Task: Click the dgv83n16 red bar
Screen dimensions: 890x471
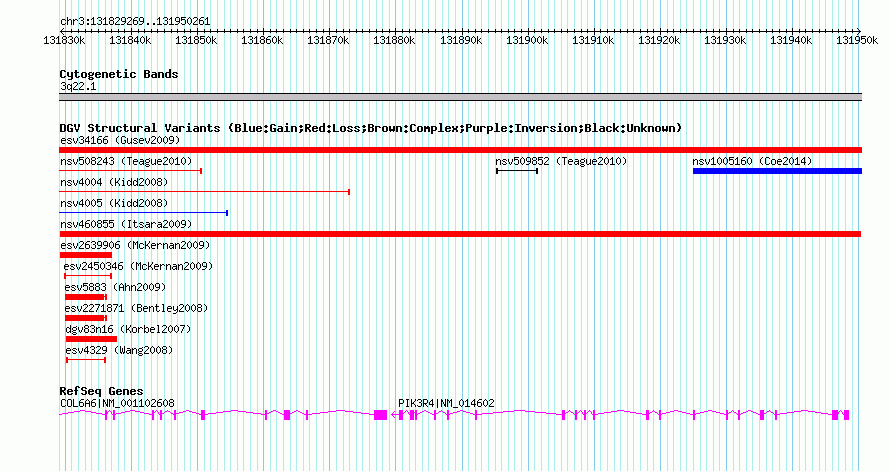Action: click(x=91, y=339)
